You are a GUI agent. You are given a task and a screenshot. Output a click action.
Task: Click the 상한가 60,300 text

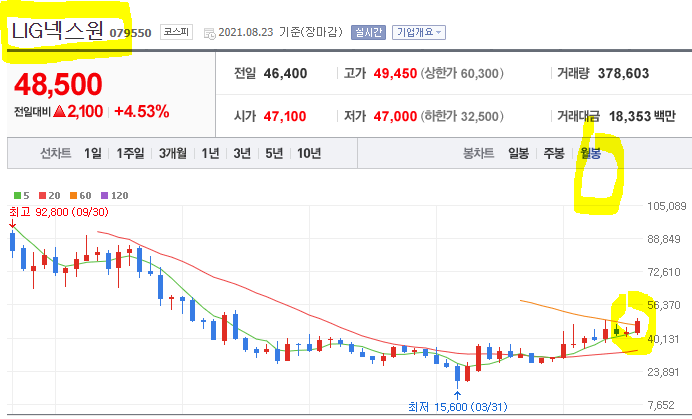tap(462, 73)
